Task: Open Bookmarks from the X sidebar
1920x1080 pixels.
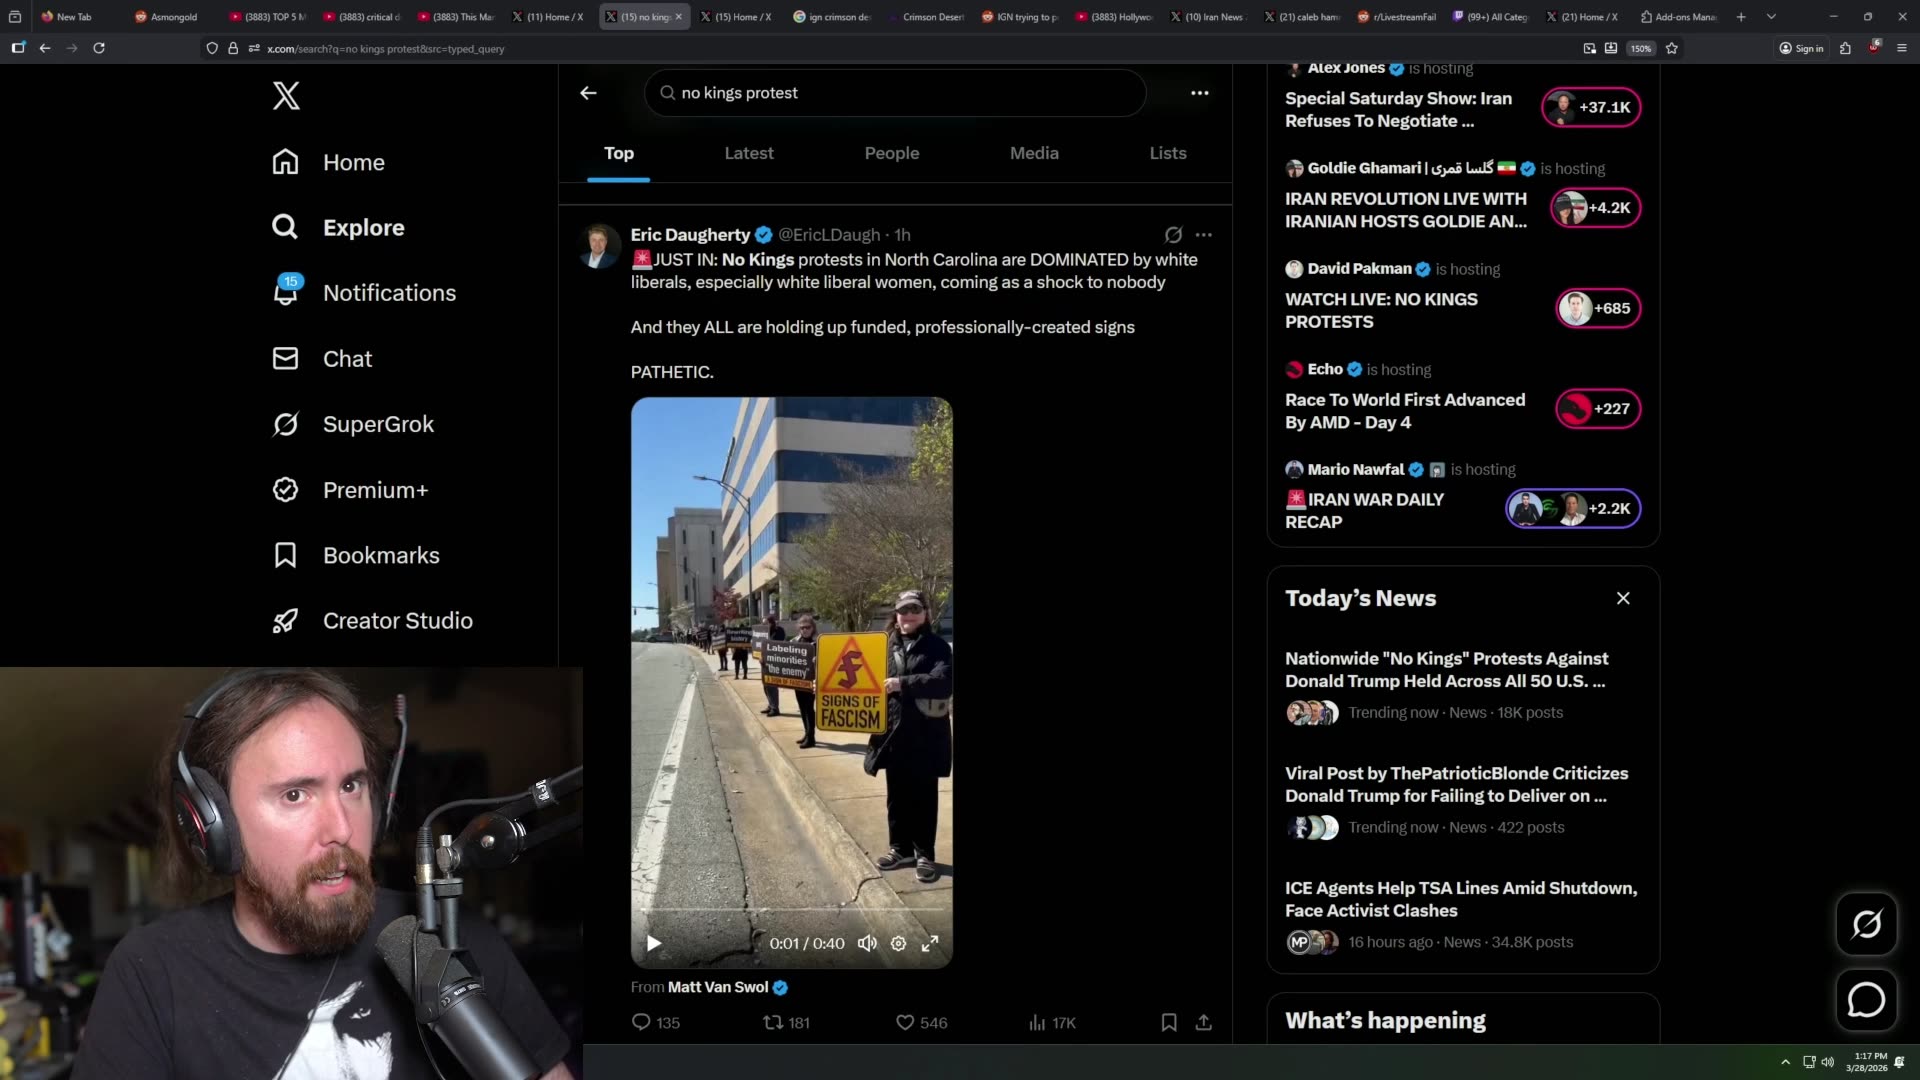Action: [356, 555]
